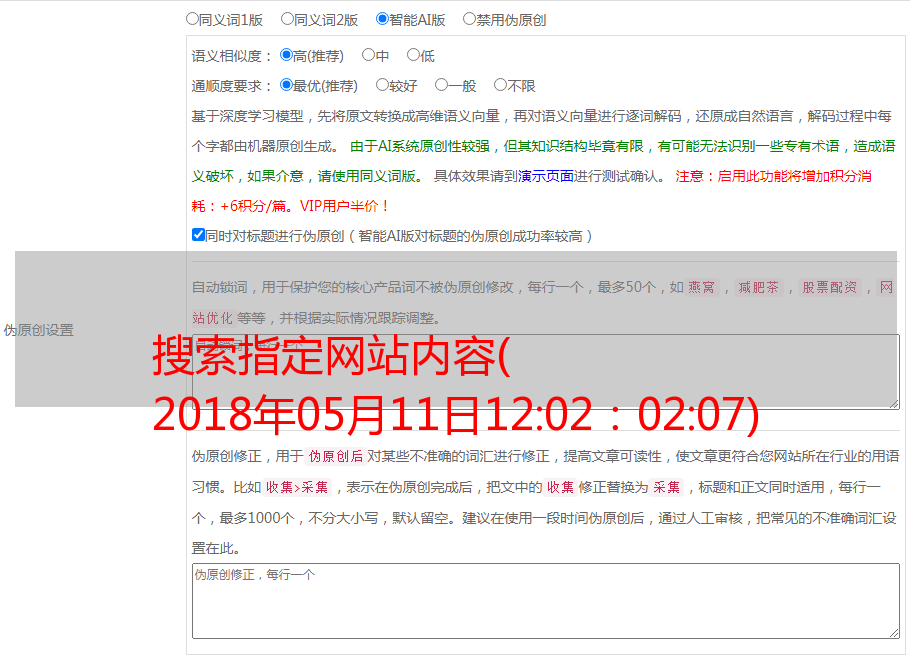Choose the 智能AI版 radio option
Viewport: 911px width, 658px height.
[382, 19]
